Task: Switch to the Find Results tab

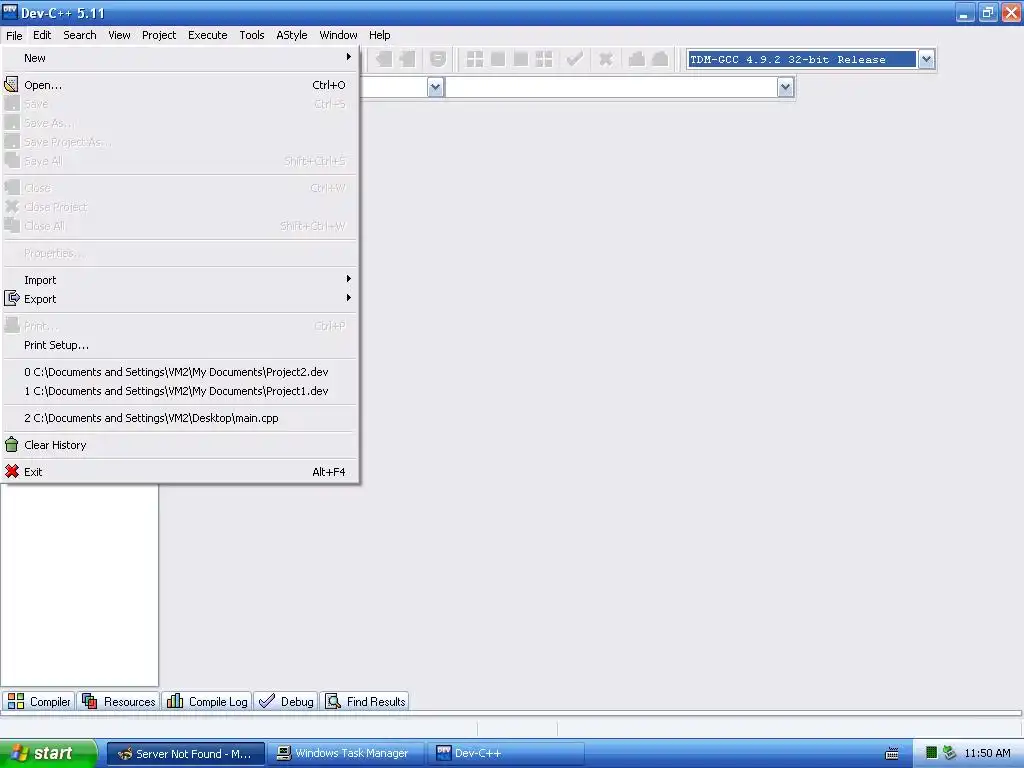Action: (x=366, y=701)
